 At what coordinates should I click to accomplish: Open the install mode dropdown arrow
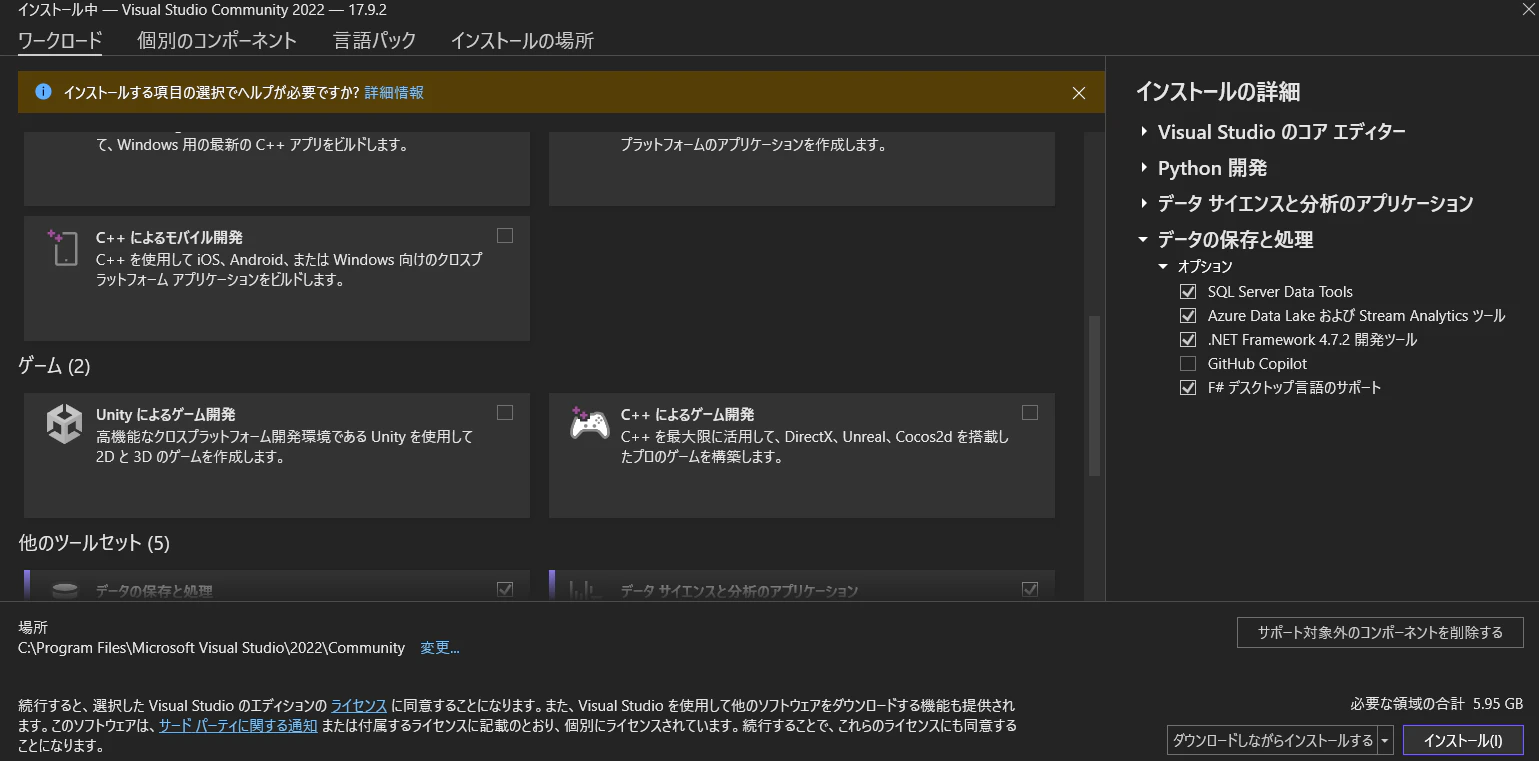(x=1385, y=741)
